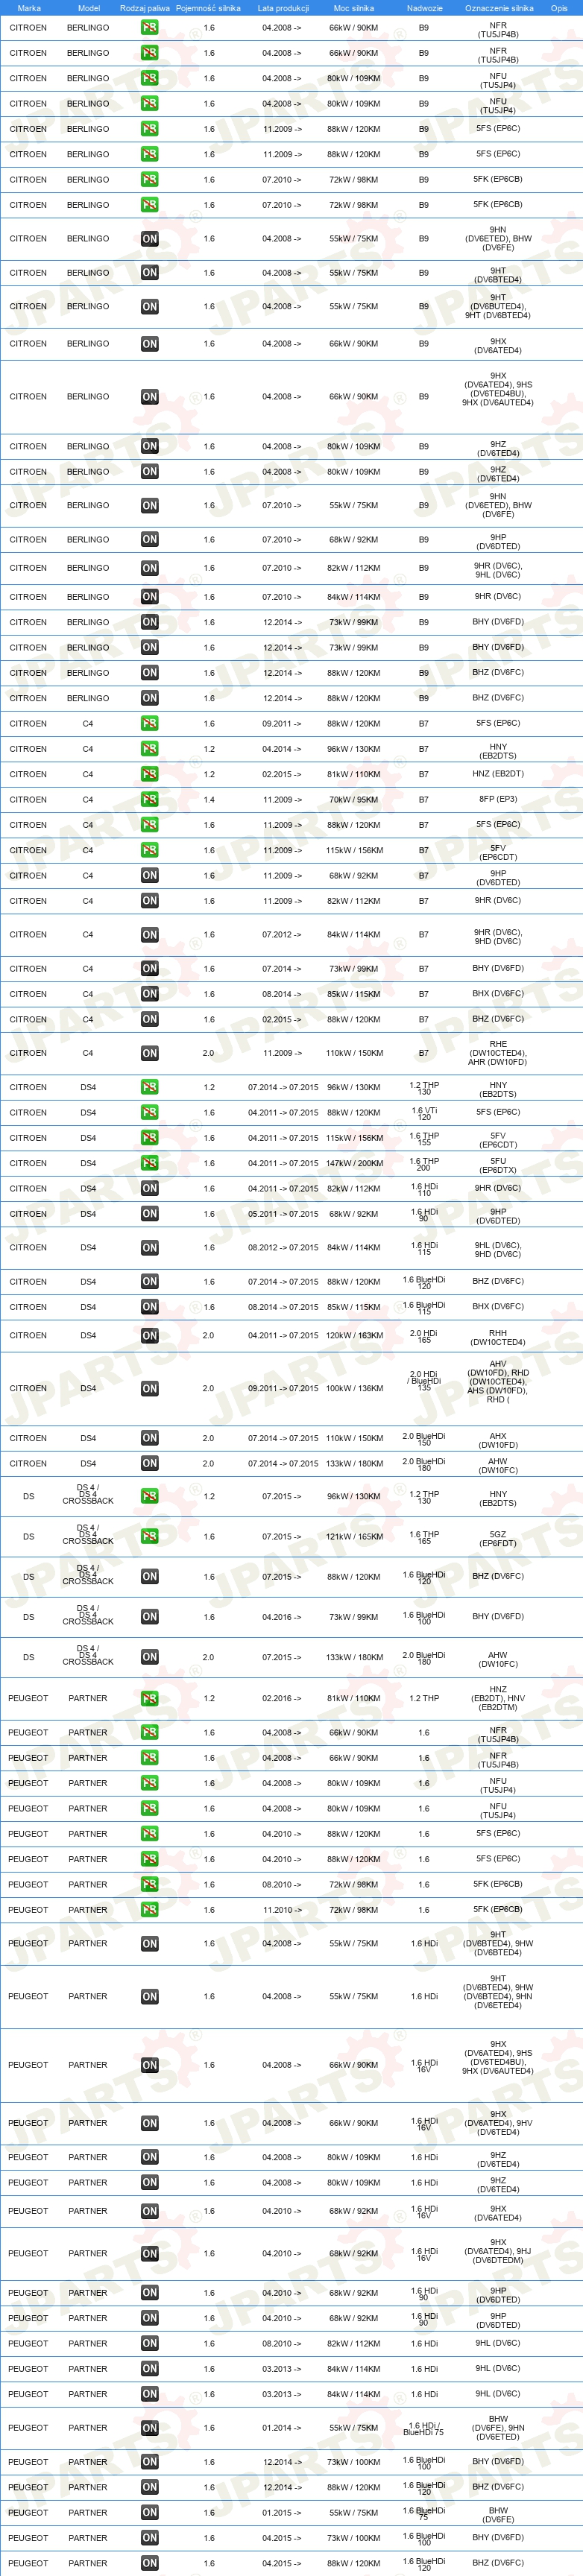Select the 5GZ (EP6FDT) engine code
Image resolution: width=583 pixels, height=2576 pixels.
pos(498,1538)
